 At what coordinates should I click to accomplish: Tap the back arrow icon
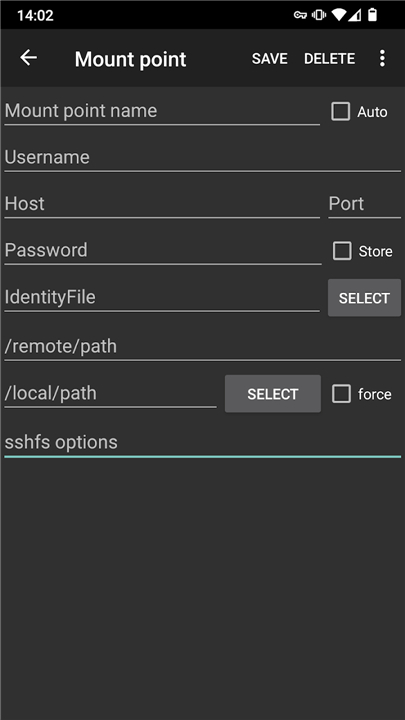point(28,58)
